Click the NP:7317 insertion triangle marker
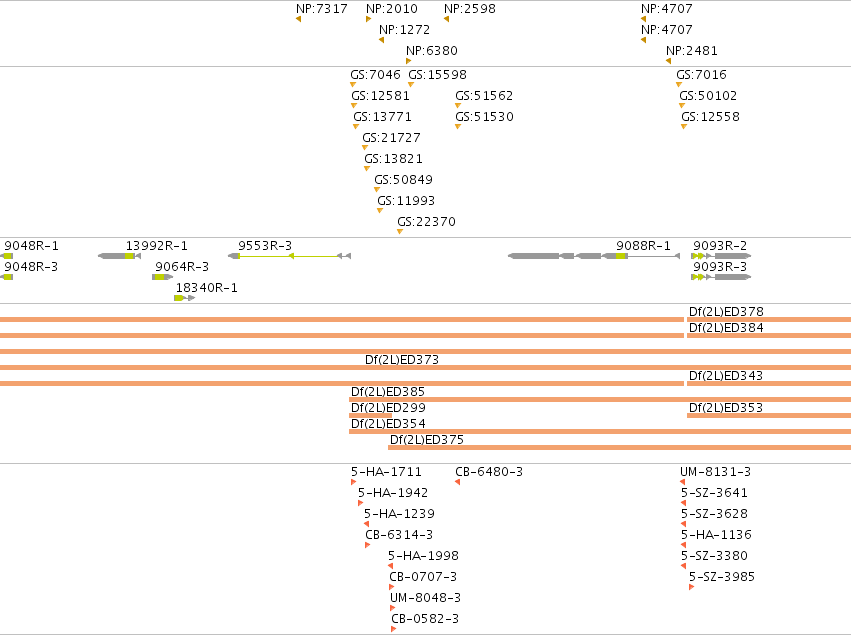Viewport: 851px width, 635px height. tap(299, 19)
